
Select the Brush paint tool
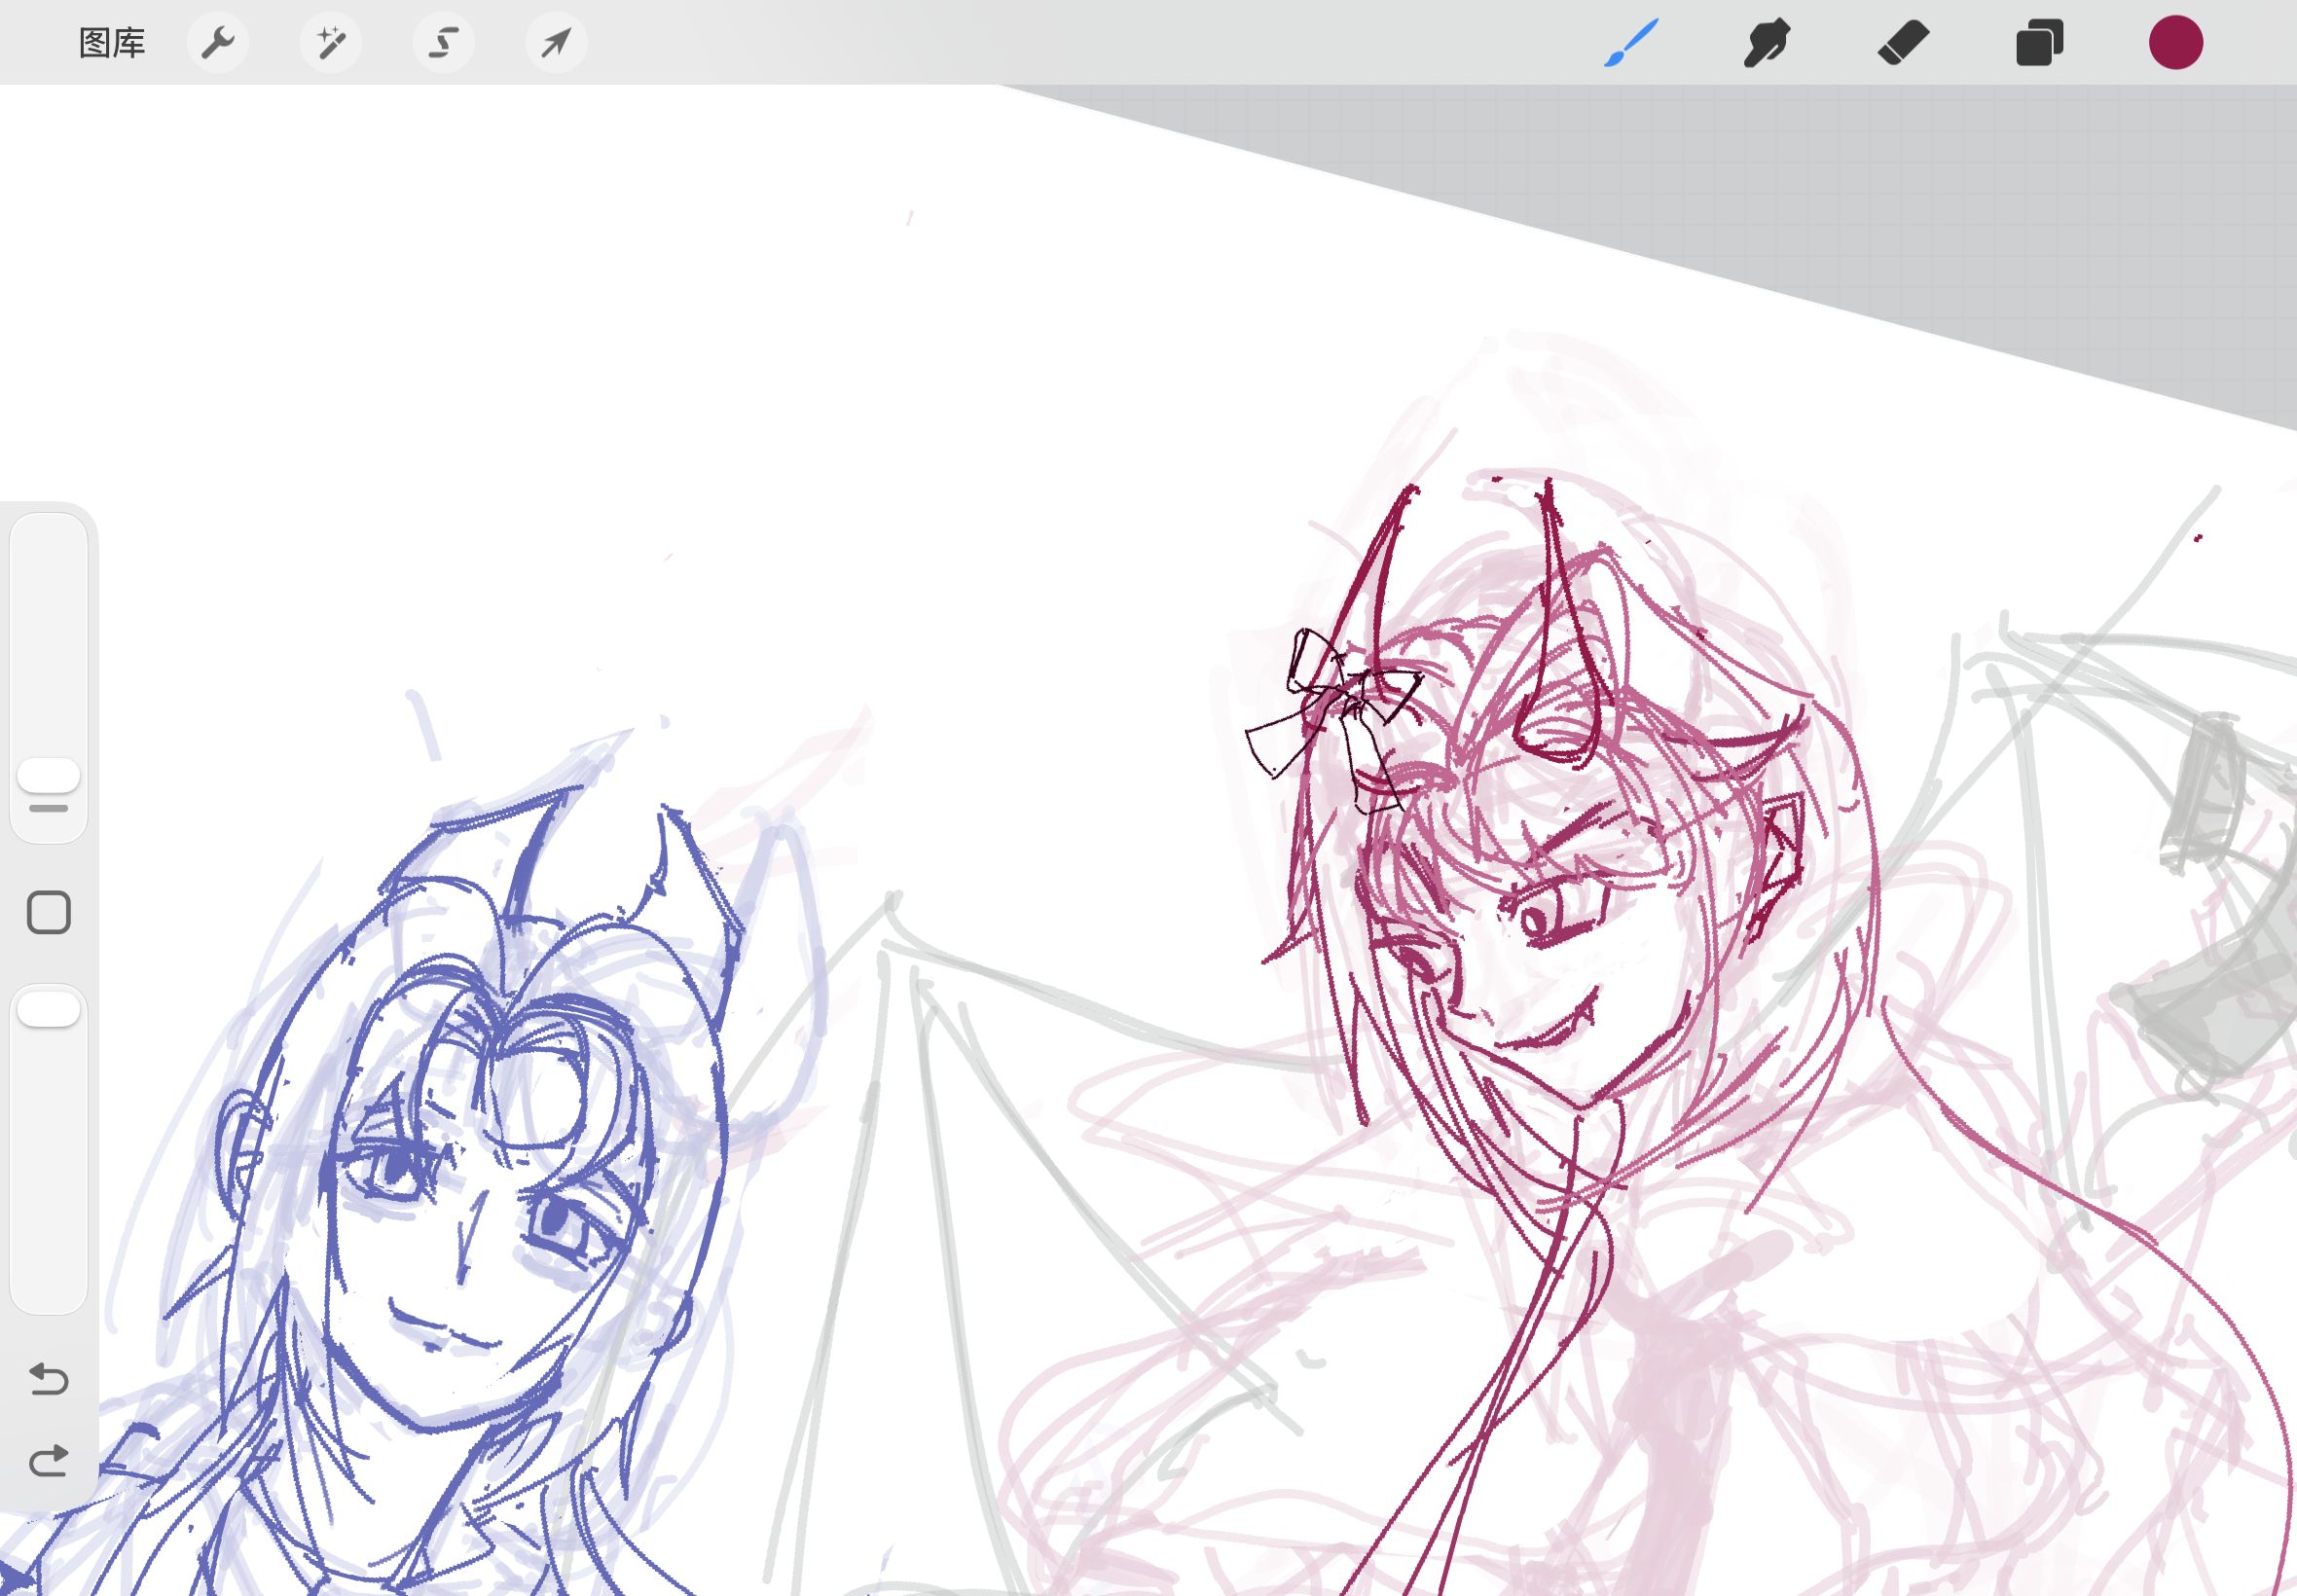pos(1631,43)
